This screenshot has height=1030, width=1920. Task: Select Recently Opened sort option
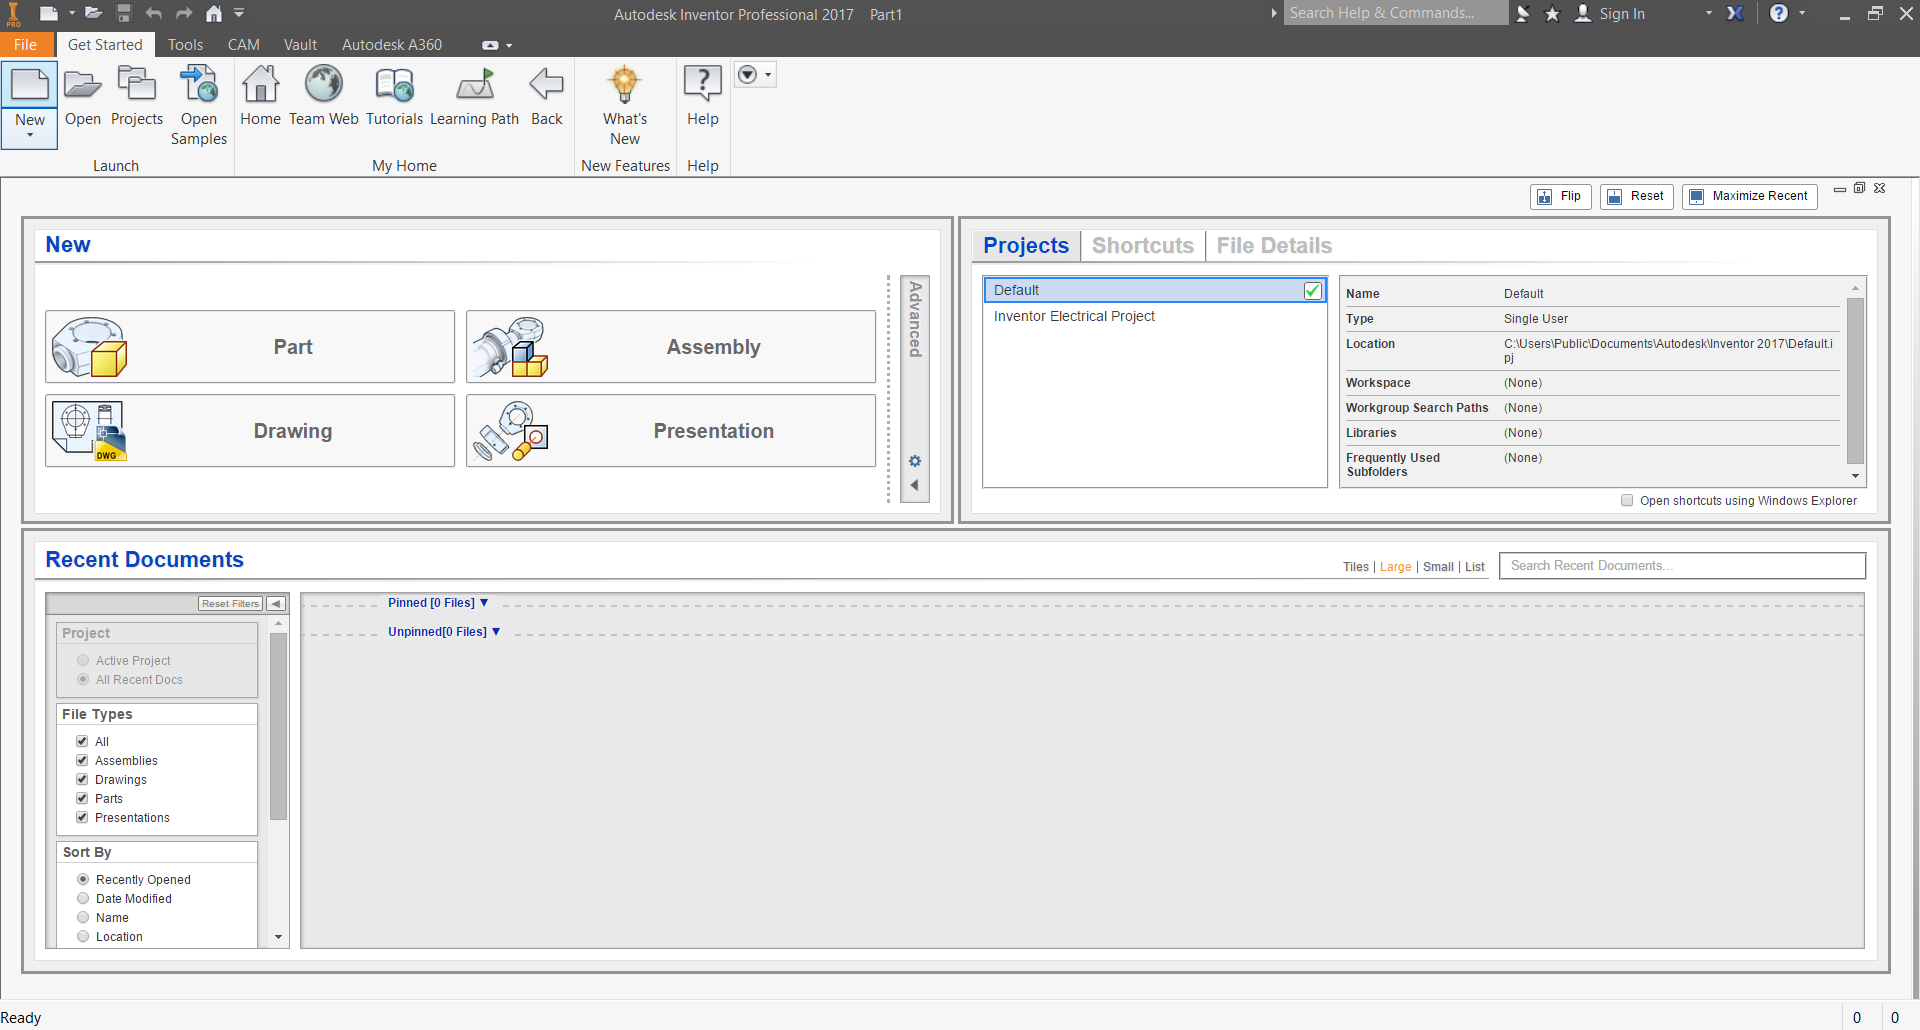click(x=83, y=879)
